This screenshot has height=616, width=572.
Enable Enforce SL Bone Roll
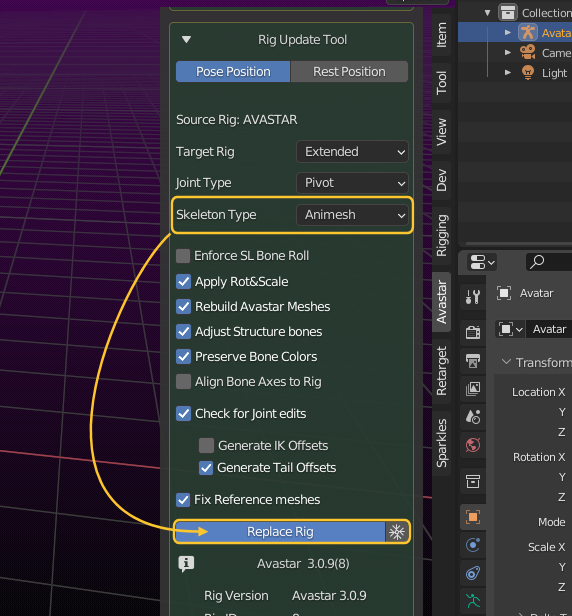click(x=183, y=256)
